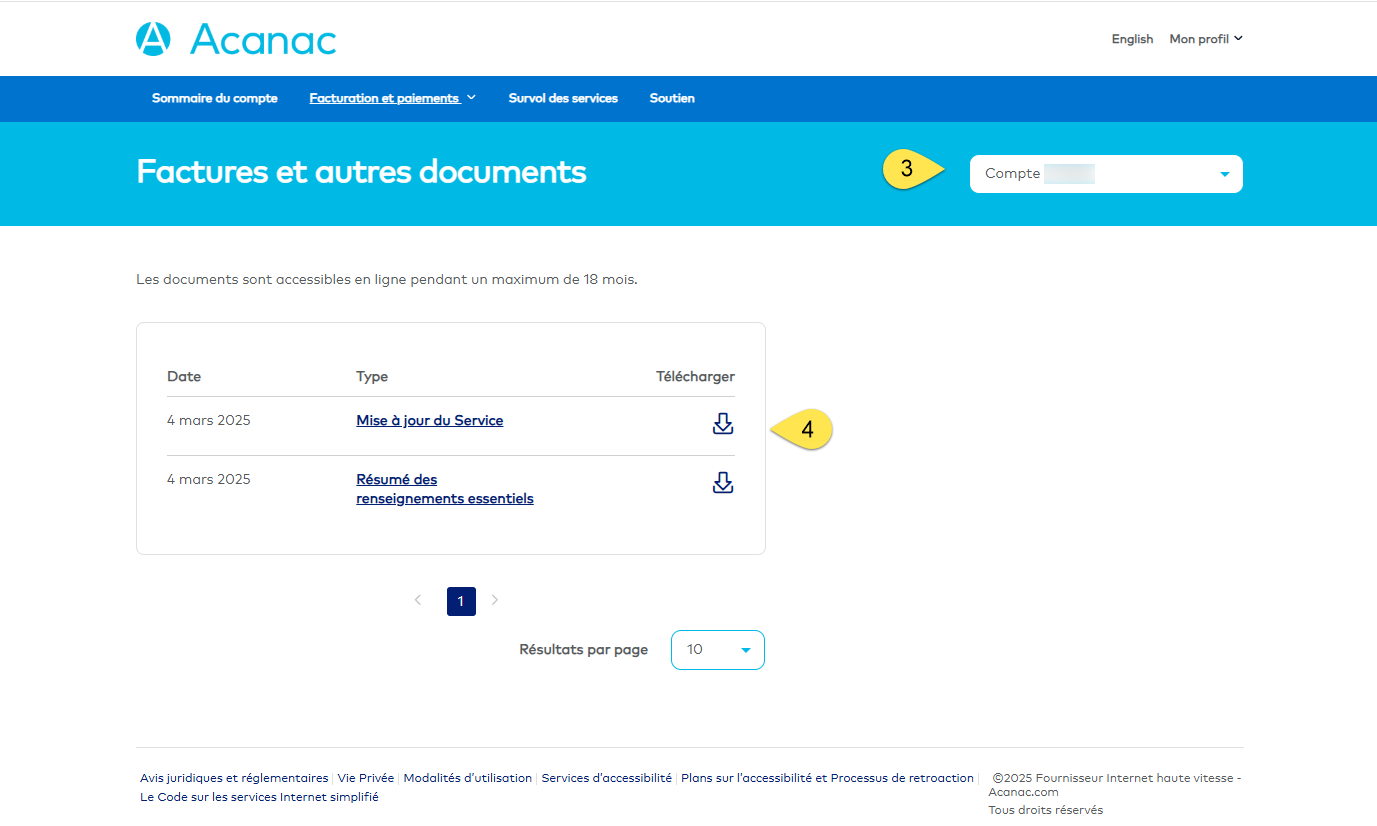The width and height of the screenshot is (1377, 826).
Task: Go to Survol des services
Action: pos(563,98)
